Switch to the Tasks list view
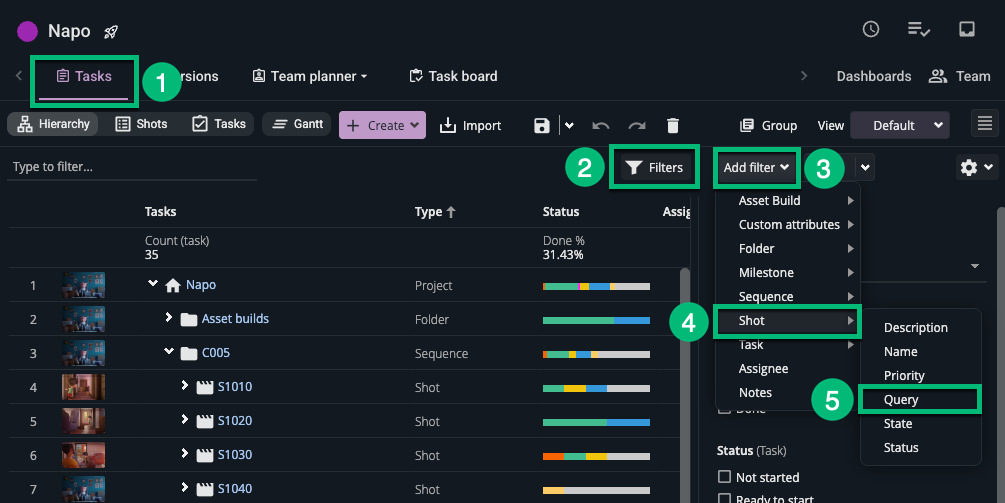The image size is (1005, 503). (219, 124)
